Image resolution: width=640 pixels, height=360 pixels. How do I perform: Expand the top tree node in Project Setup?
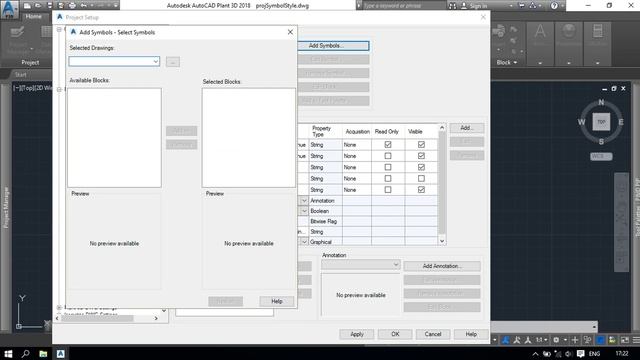click(59, 29)
